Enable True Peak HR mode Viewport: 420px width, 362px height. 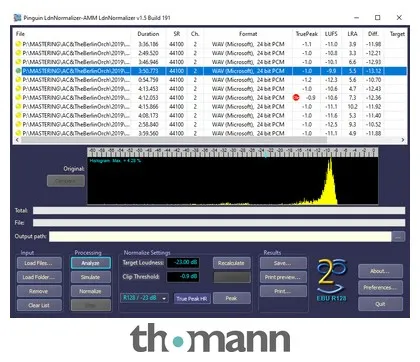(x=192, y=298)
